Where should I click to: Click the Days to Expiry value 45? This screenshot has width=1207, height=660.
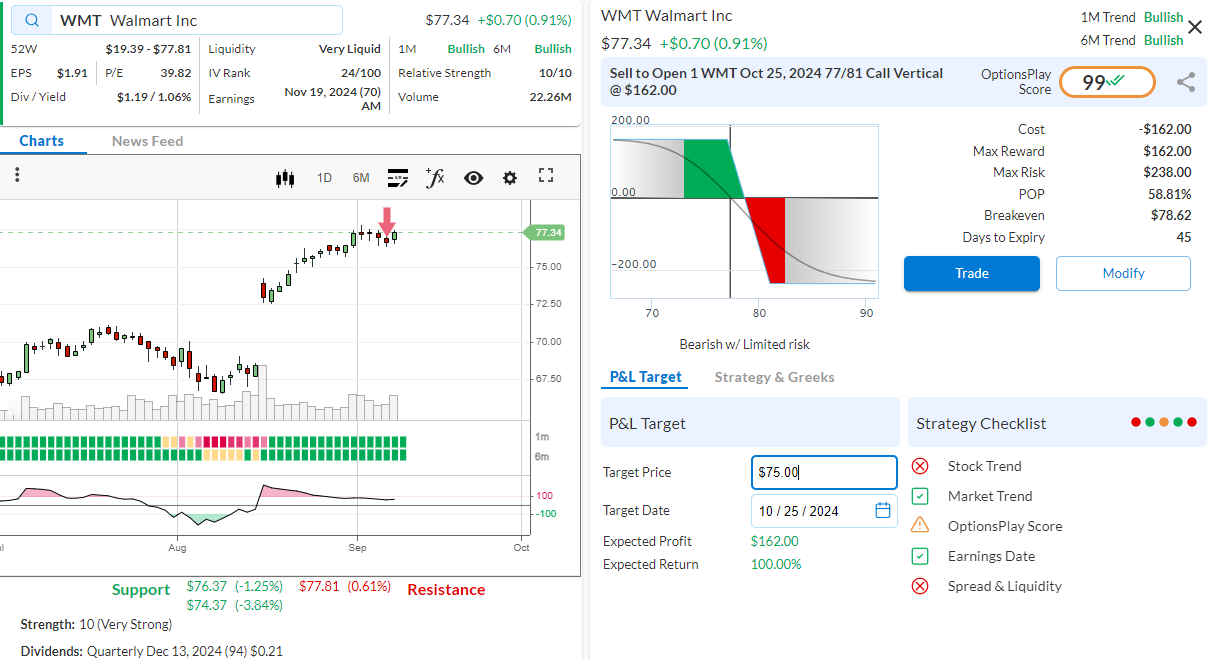click(1184, 238)
